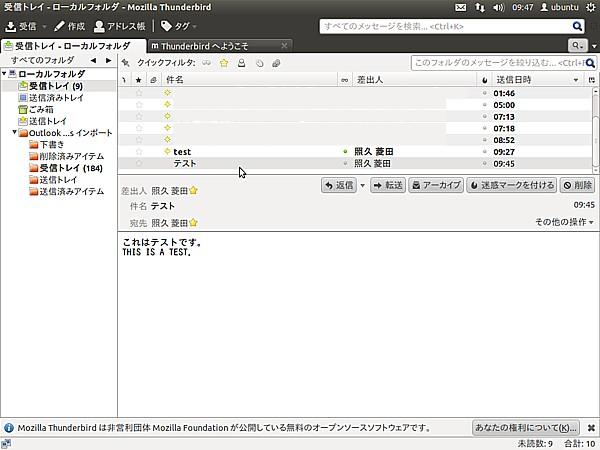Open the アドレス帳 address book

pyautogui.click(x=119, y=26)
